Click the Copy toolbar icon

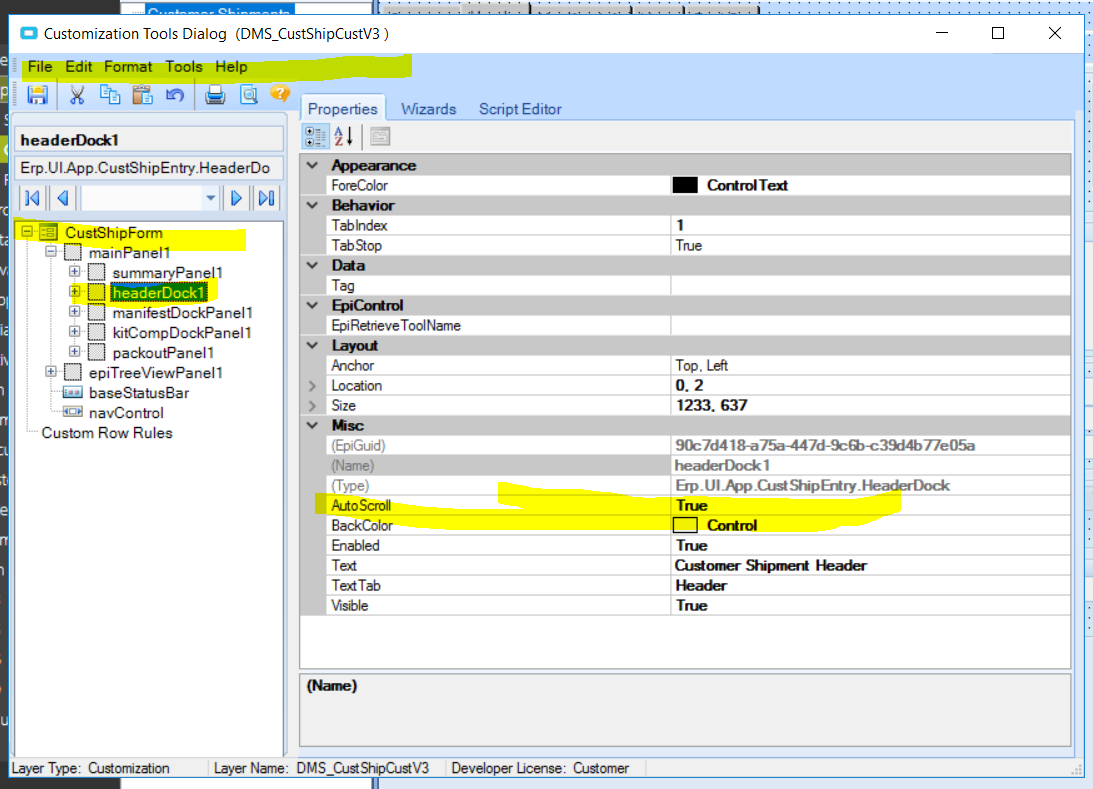point(109,95)
